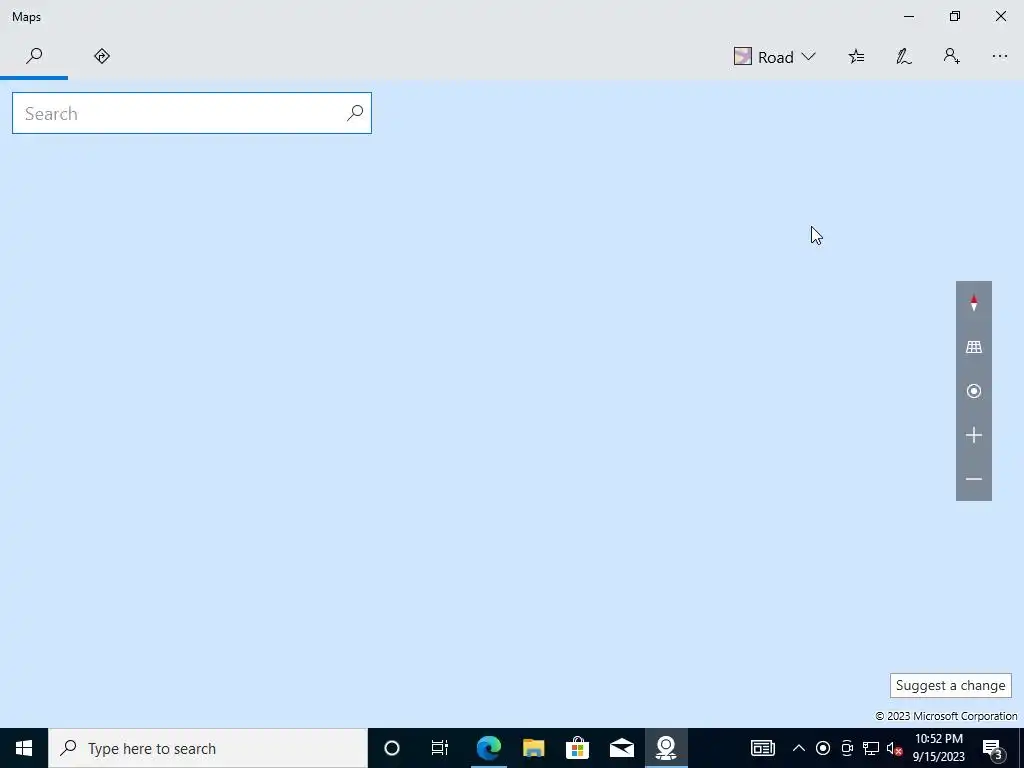The width and height of the screenshot is (1024, 768).
Task: Open News and interests widget
Action: click(762, 748)
